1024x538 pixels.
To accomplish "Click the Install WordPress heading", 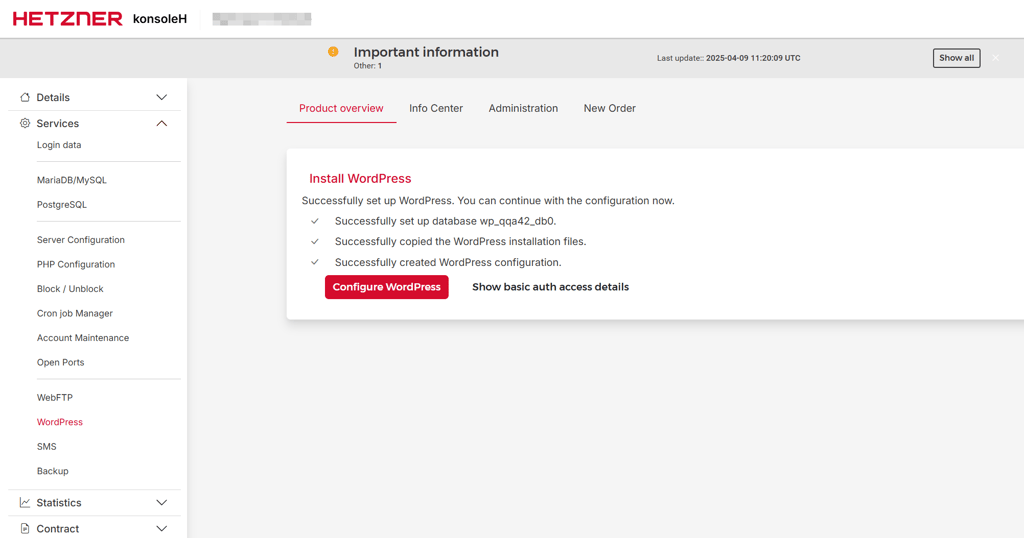I will click(360, 179).
